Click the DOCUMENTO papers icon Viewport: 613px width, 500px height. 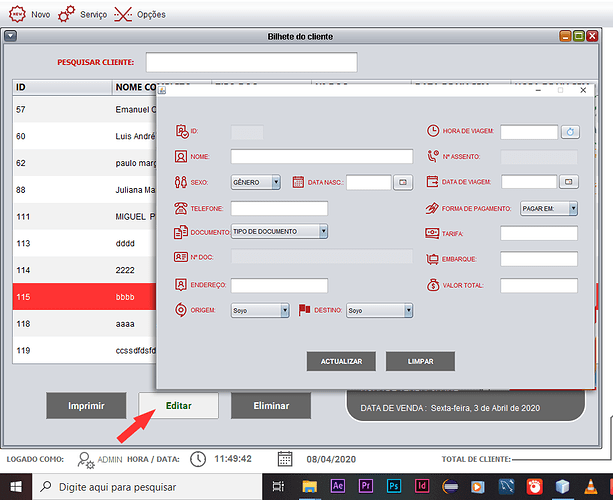(x=181, y=232)
